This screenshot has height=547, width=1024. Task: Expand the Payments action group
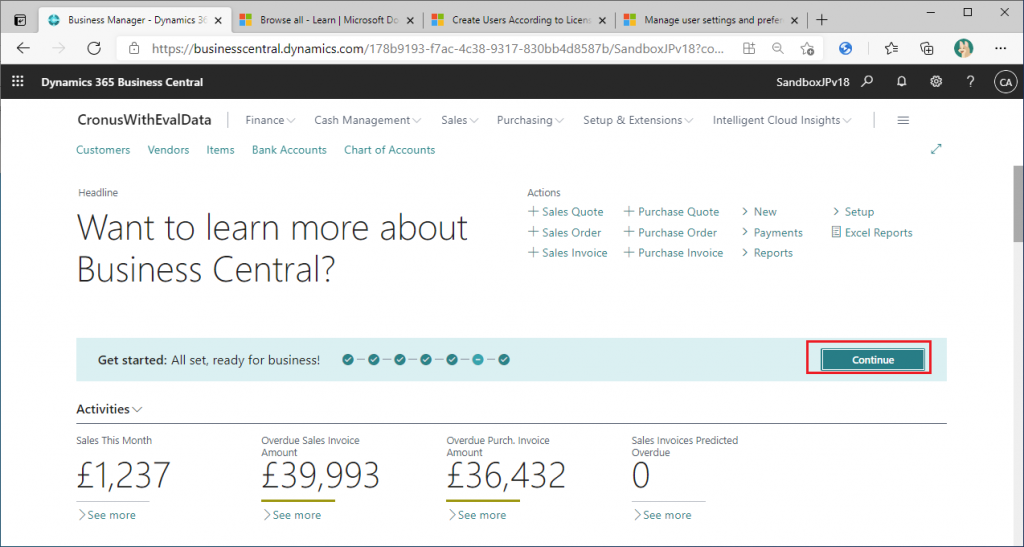(x=772, y=232)
